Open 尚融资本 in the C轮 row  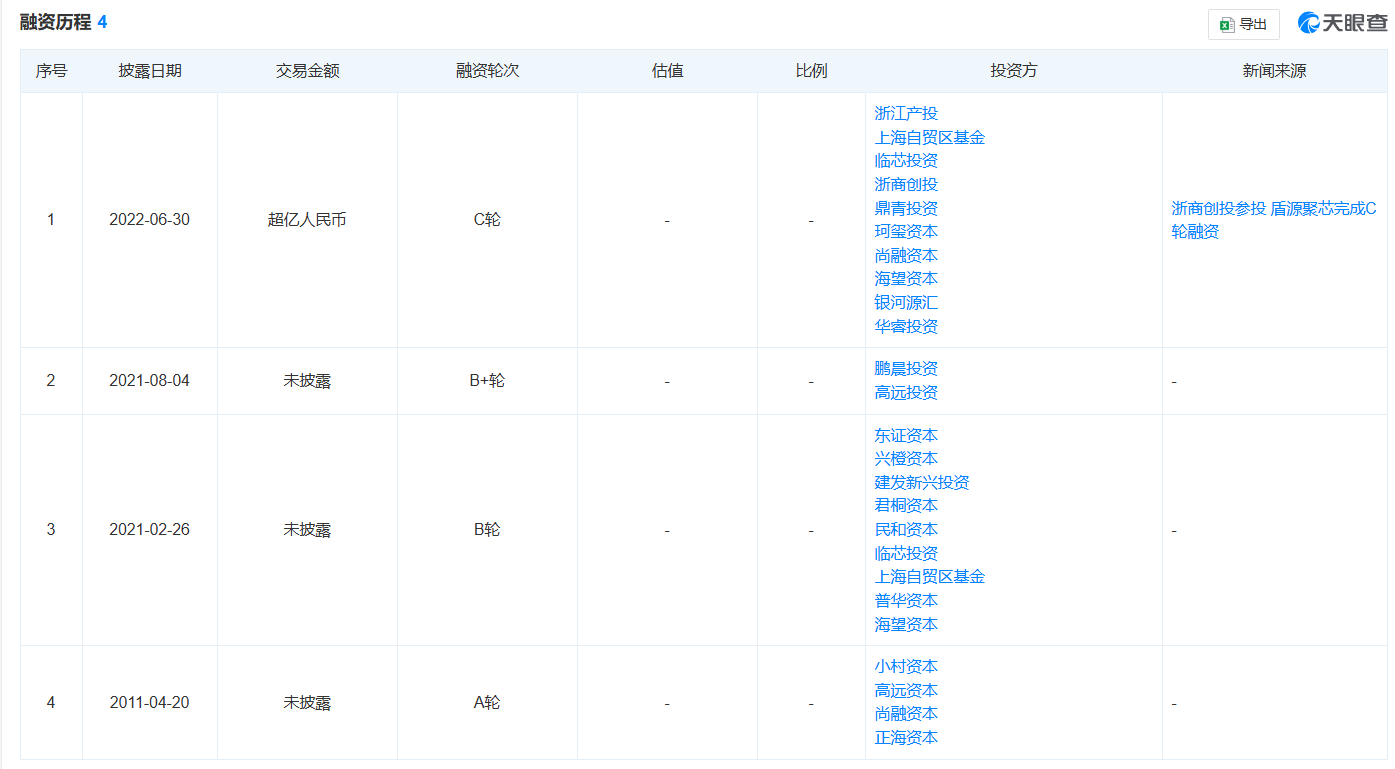pos(906,255)
